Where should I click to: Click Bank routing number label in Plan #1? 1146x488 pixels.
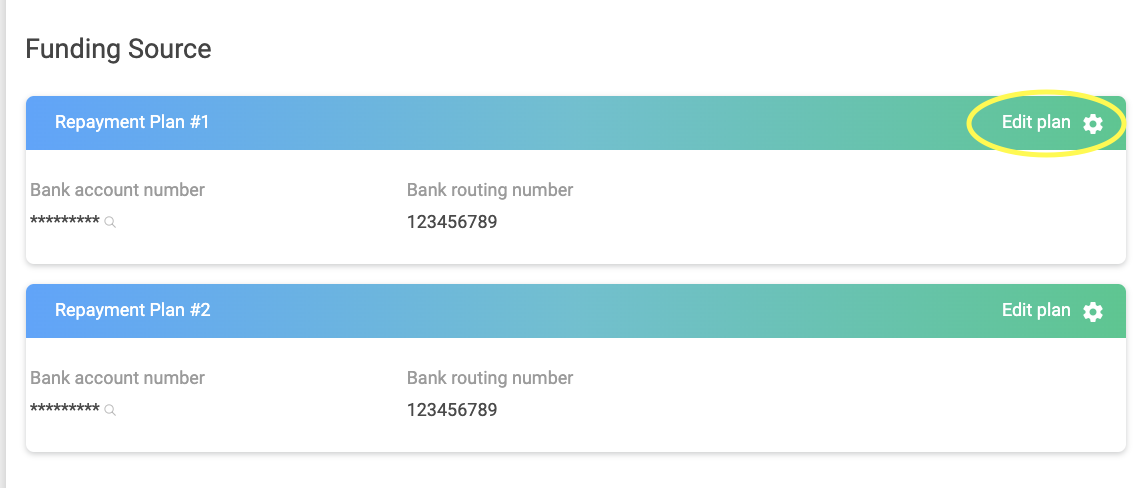click(490, 190)
